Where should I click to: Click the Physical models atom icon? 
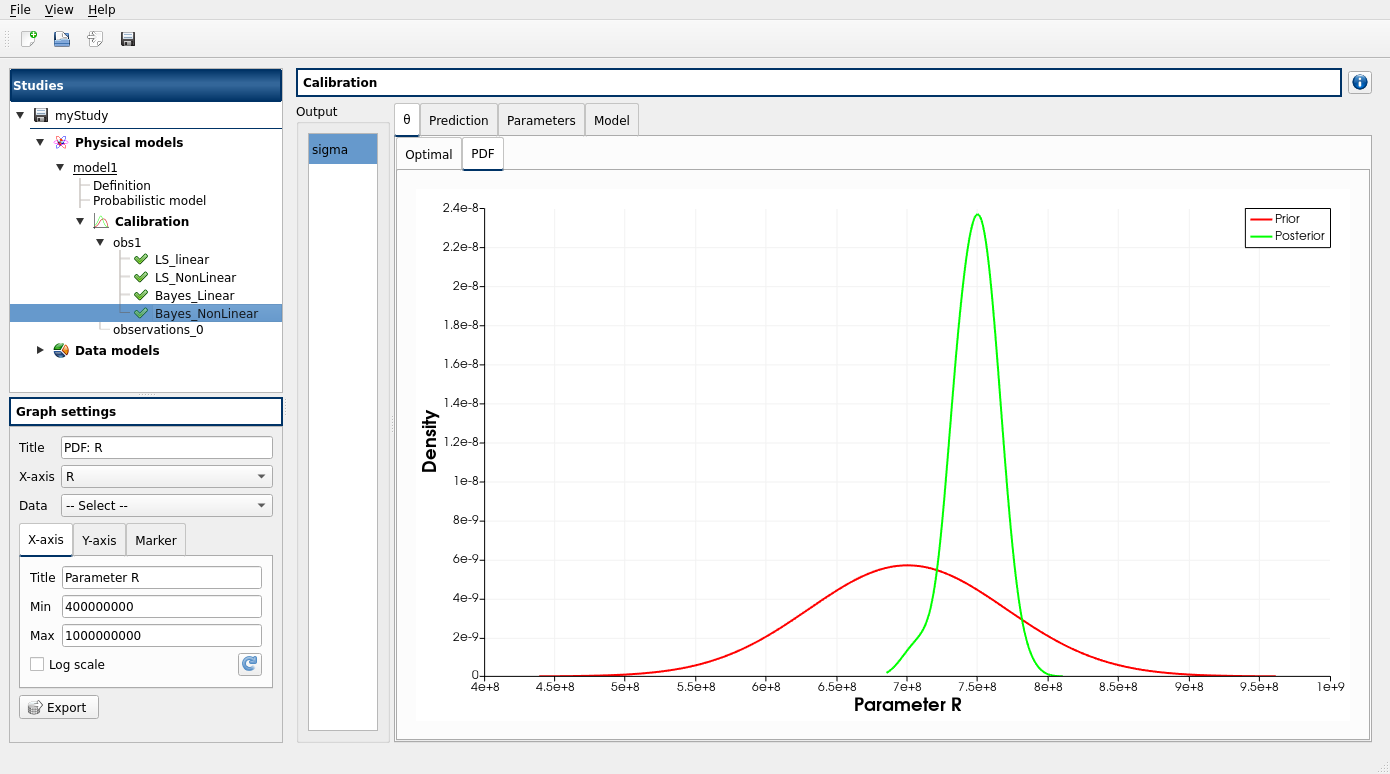click(61, 142)
